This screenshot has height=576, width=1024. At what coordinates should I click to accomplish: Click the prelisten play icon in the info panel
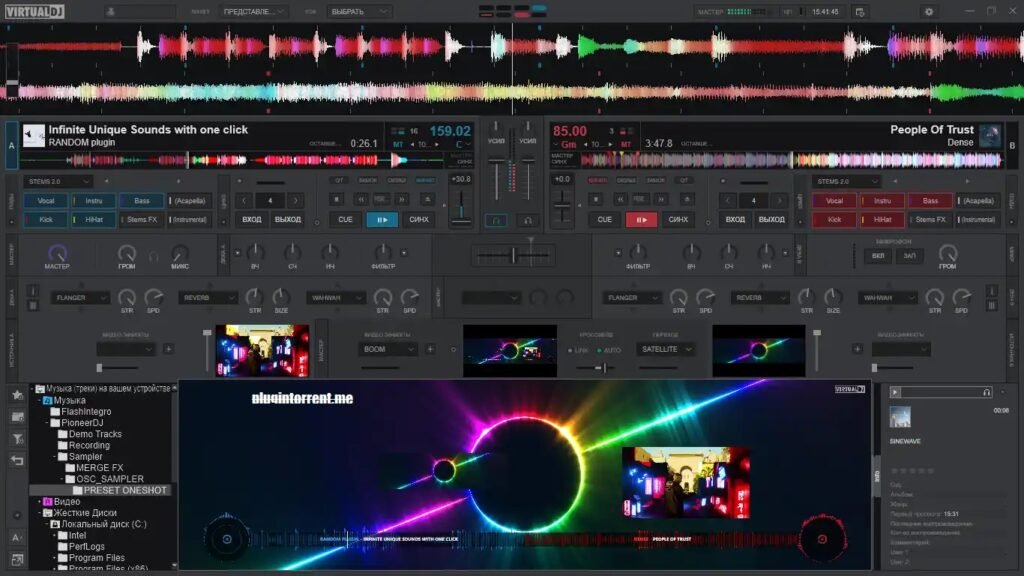(895, 392)
